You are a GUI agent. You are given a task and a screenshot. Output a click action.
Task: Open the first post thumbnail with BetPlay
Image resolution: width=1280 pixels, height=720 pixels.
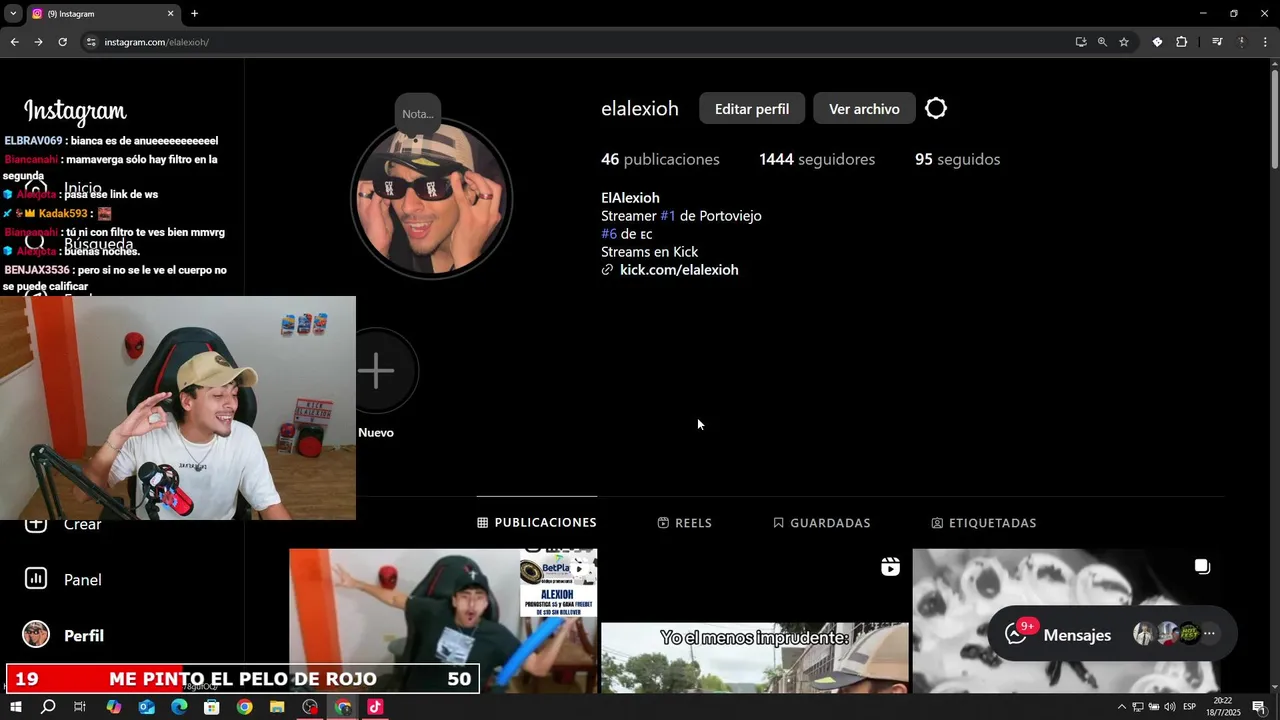[x=443, y=620]
